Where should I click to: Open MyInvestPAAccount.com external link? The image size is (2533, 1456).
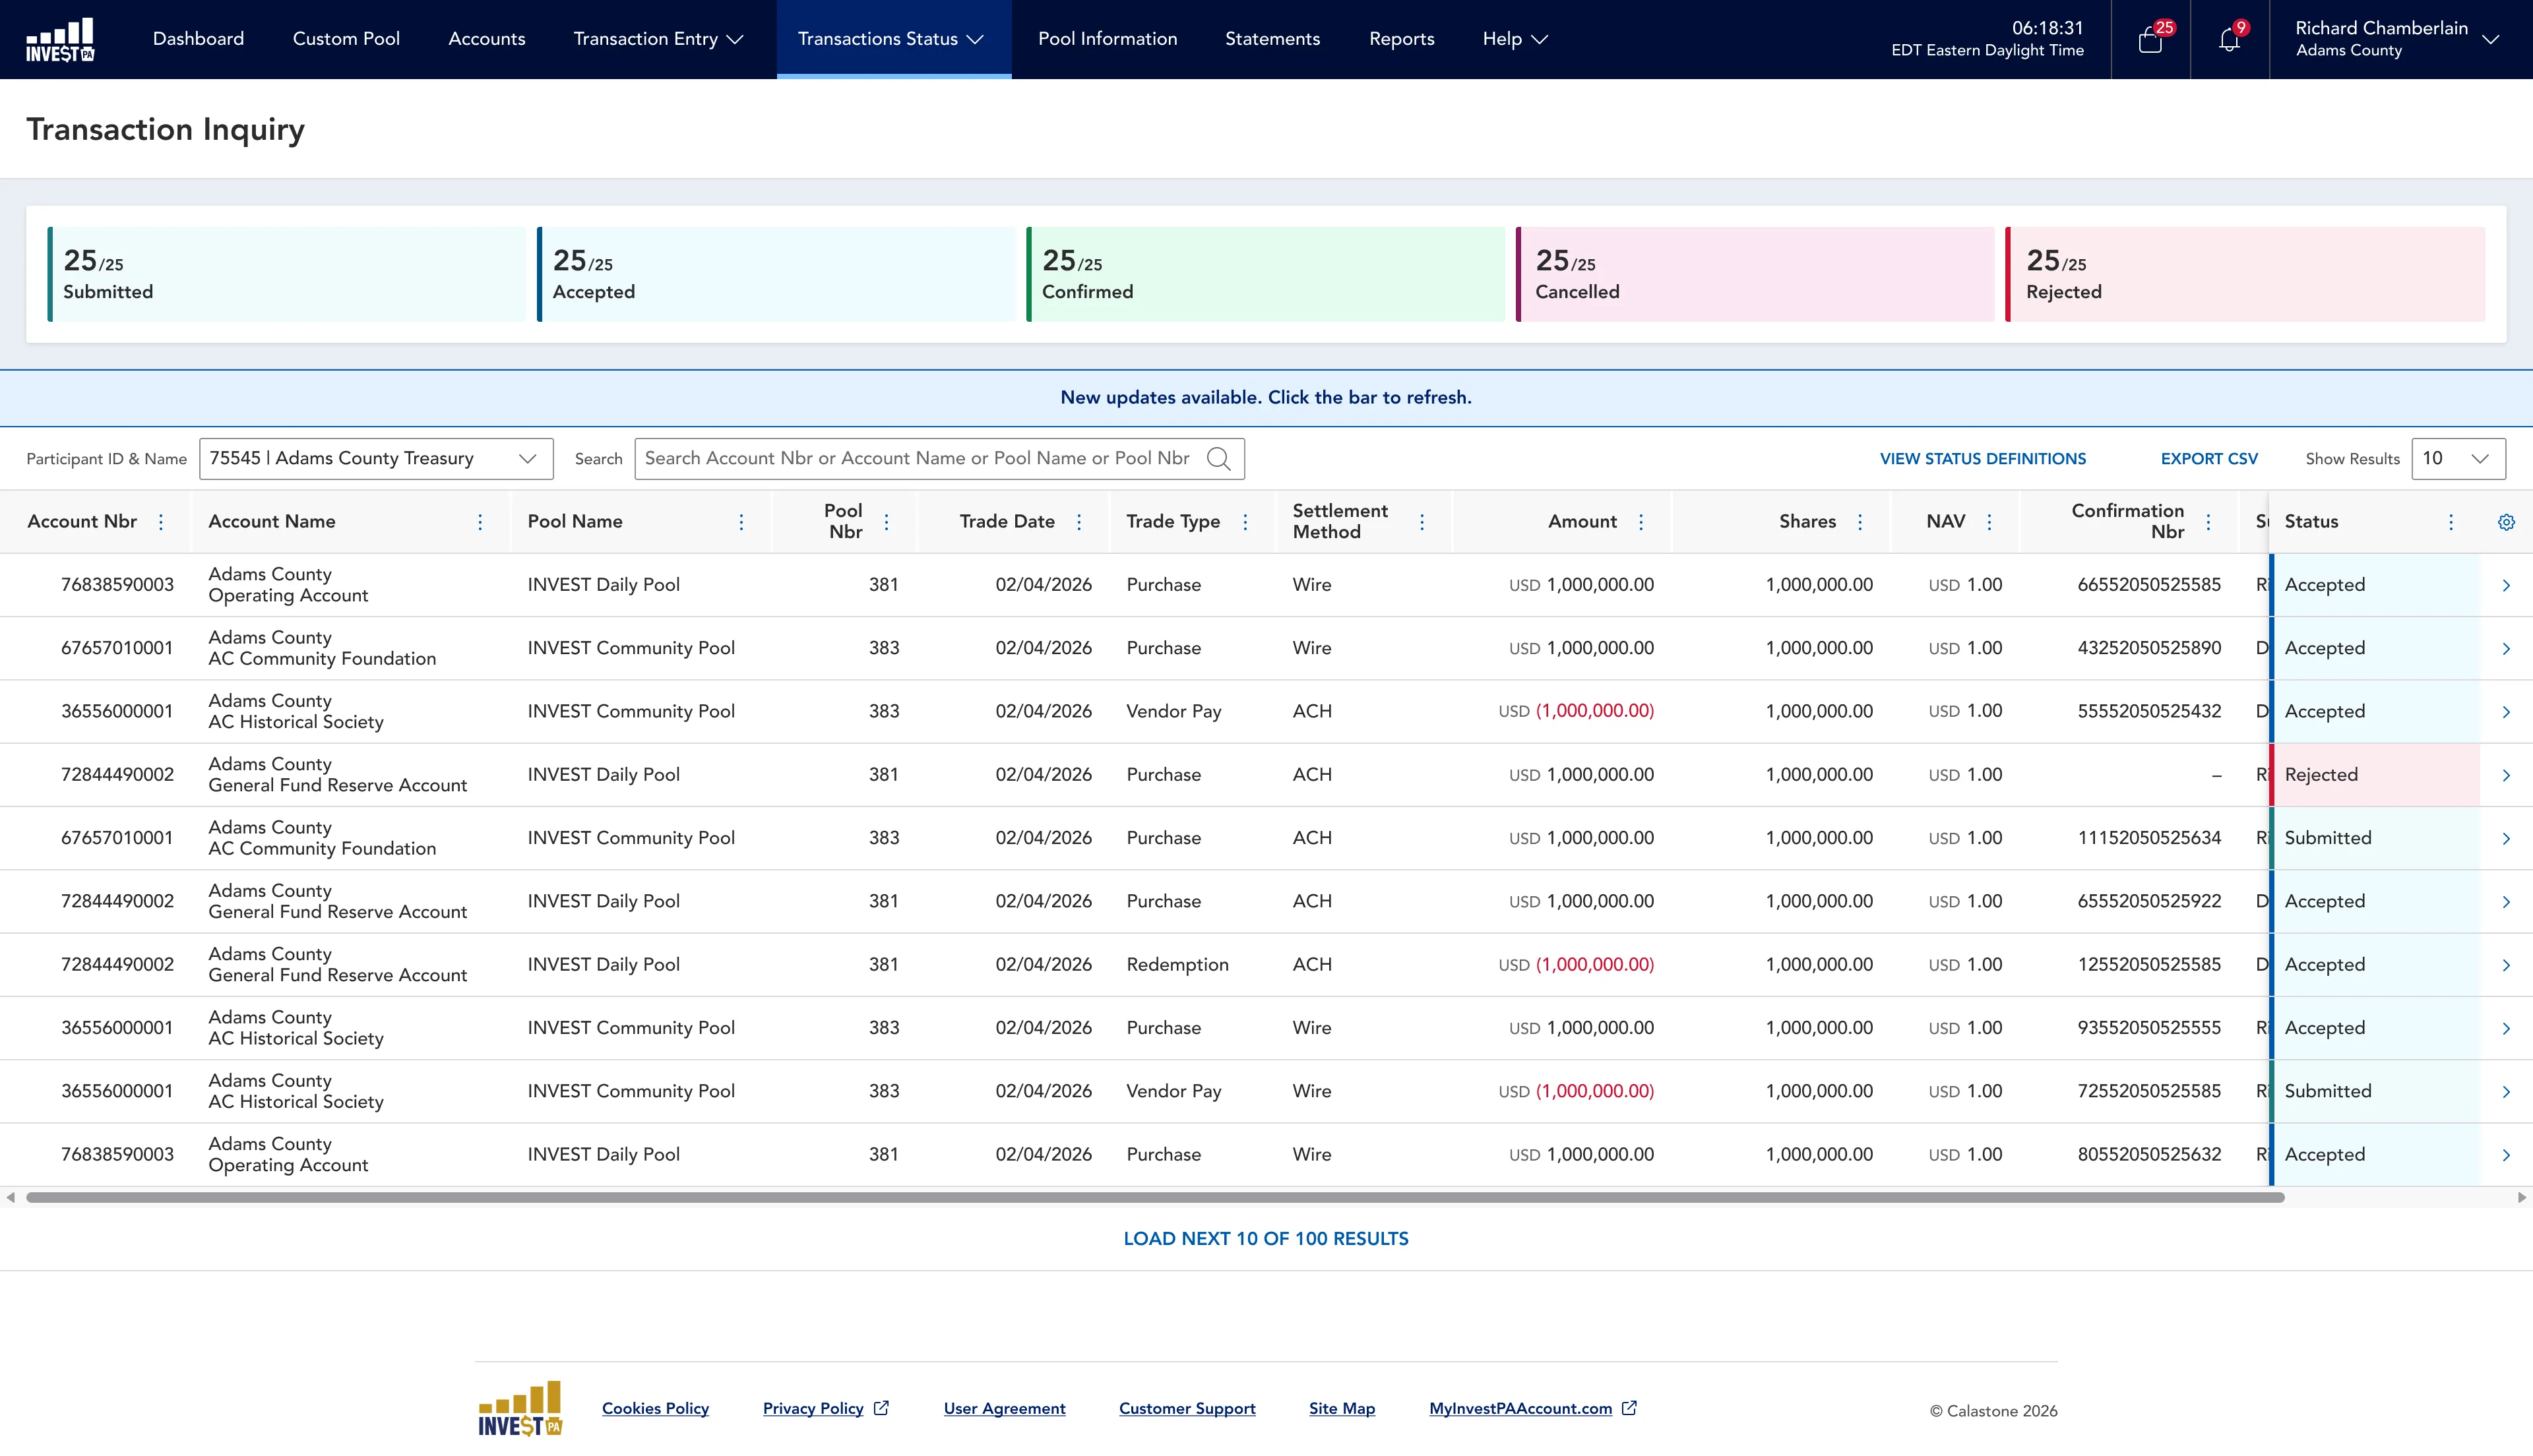(x=1532, y=1408)
